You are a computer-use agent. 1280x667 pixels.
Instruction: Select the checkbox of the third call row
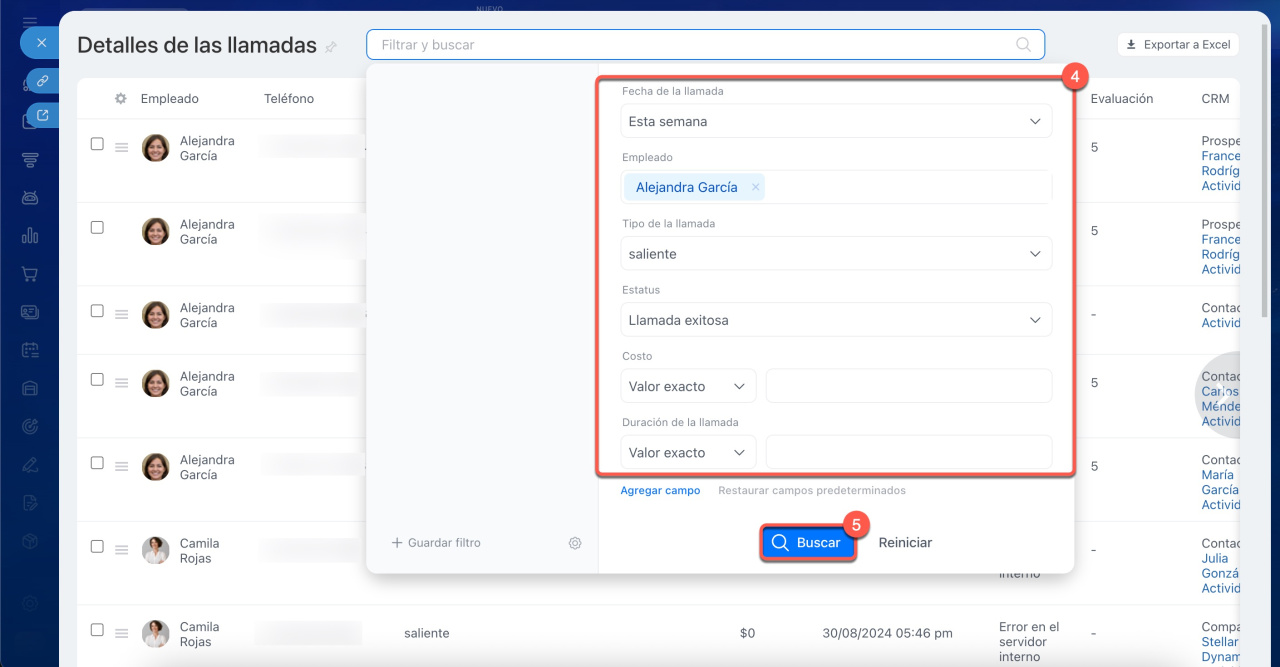(x=97, y=311)
